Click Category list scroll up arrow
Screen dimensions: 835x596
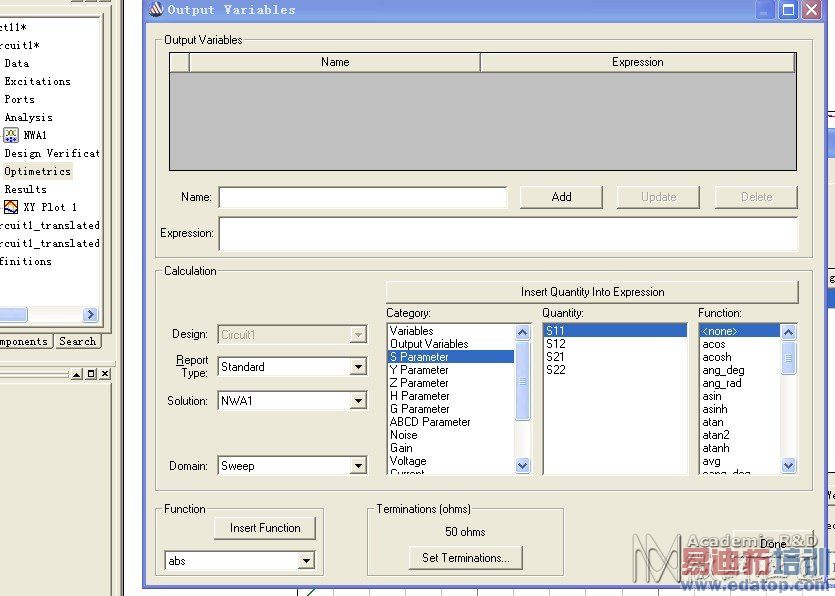(x=522, y=333)
